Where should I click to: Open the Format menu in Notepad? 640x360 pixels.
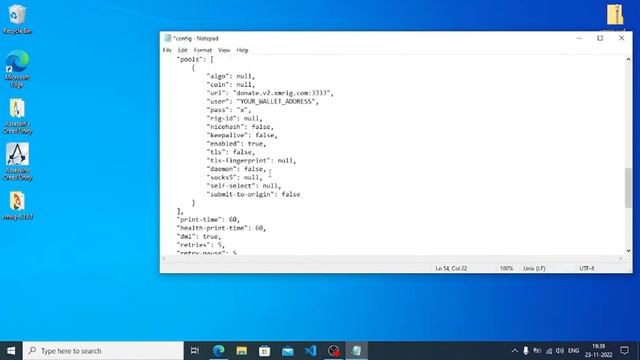[203, 50]
